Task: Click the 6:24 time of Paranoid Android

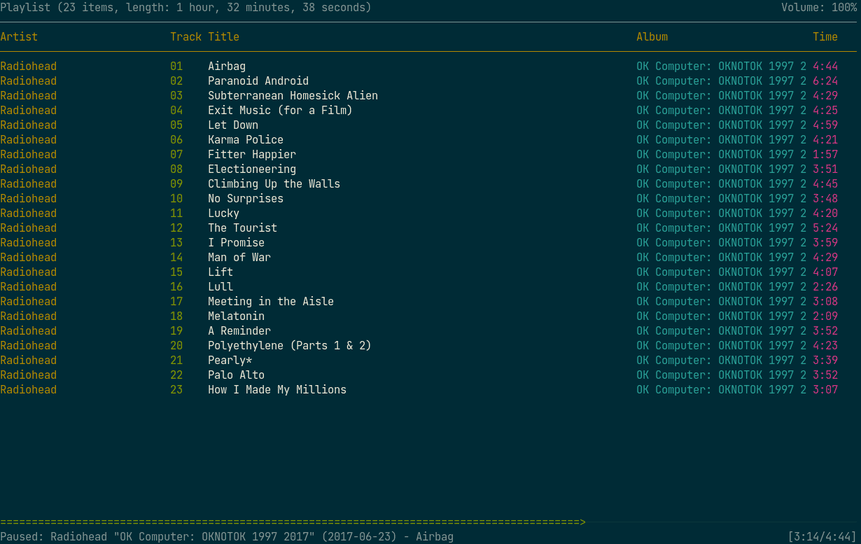Action: click(825, 81)
